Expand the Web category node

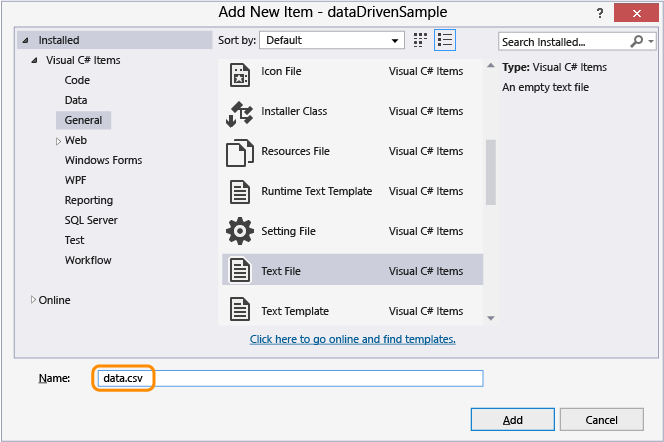58,141
